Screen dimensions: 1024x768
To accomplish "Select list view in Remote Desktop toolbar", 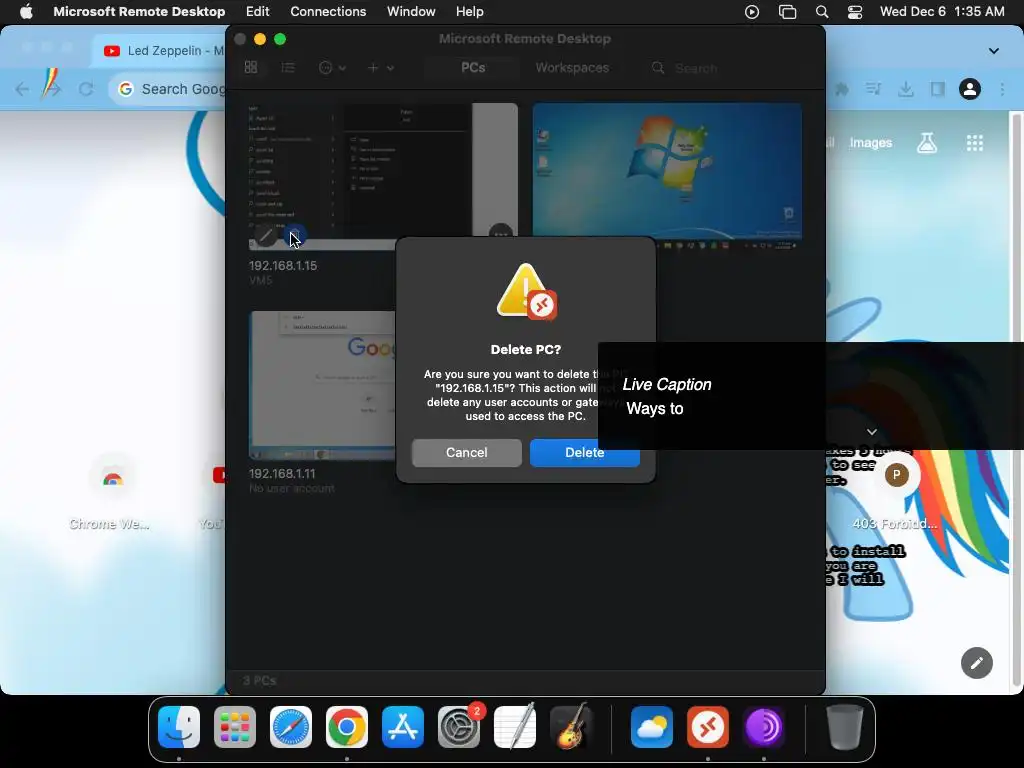I will tap(288, 67).
